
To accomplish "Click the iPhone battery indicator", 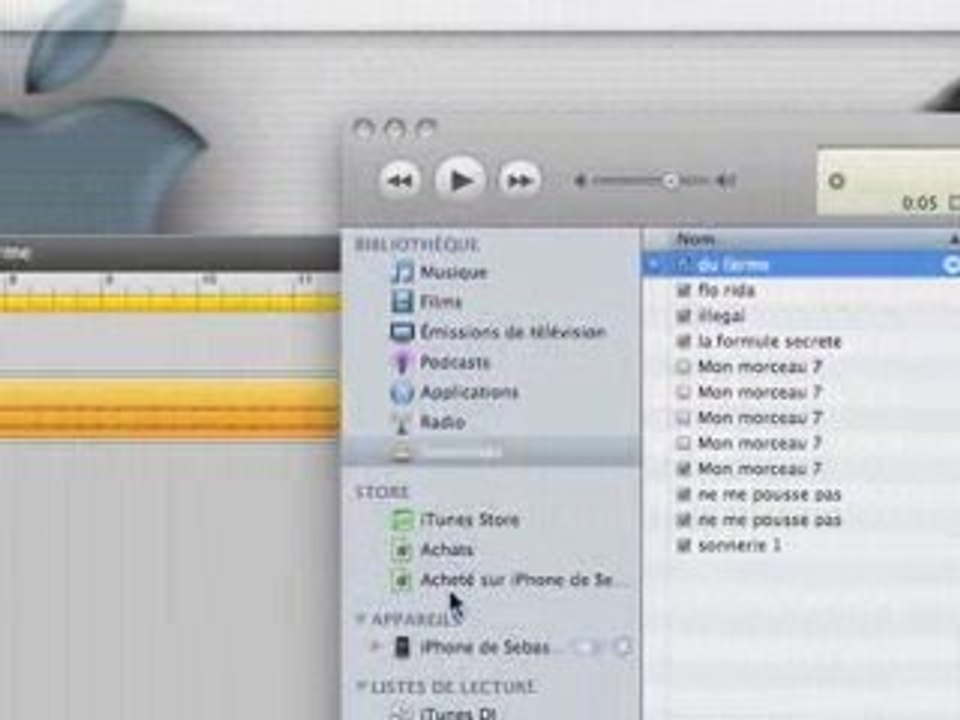I will tap(587, 647).
